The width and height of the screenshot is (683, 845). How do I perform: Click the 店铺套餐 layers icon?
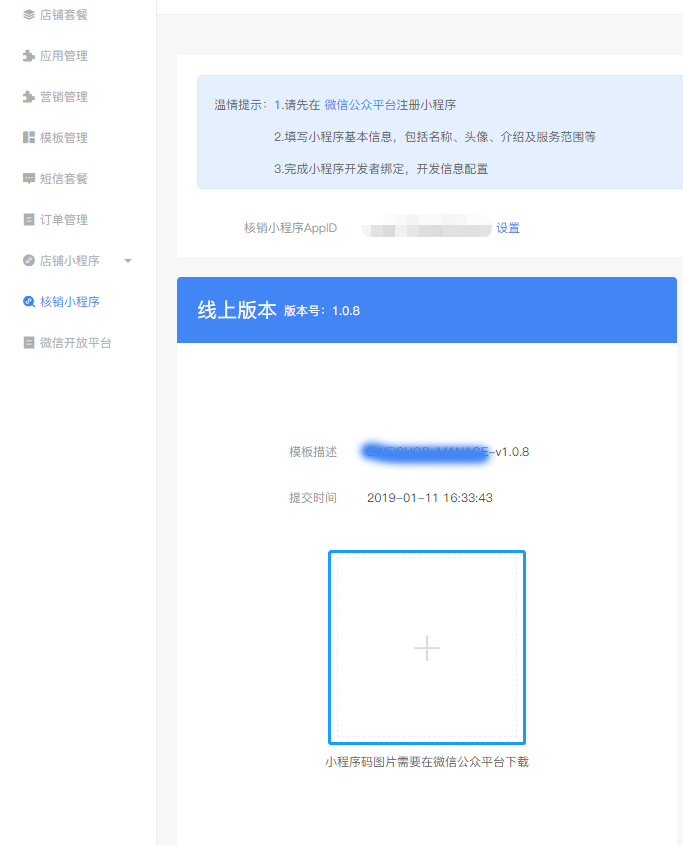coord(29,15)
